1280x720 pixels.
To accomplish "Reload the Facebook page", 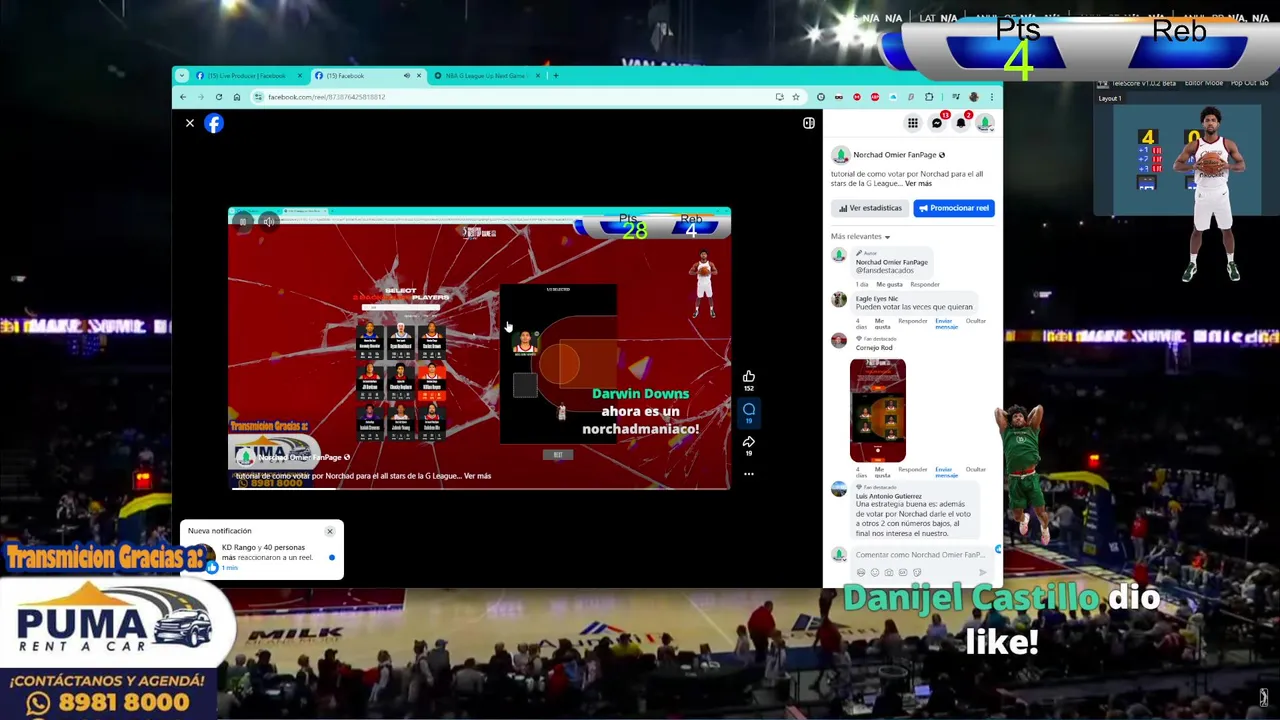I will (218, 97).
